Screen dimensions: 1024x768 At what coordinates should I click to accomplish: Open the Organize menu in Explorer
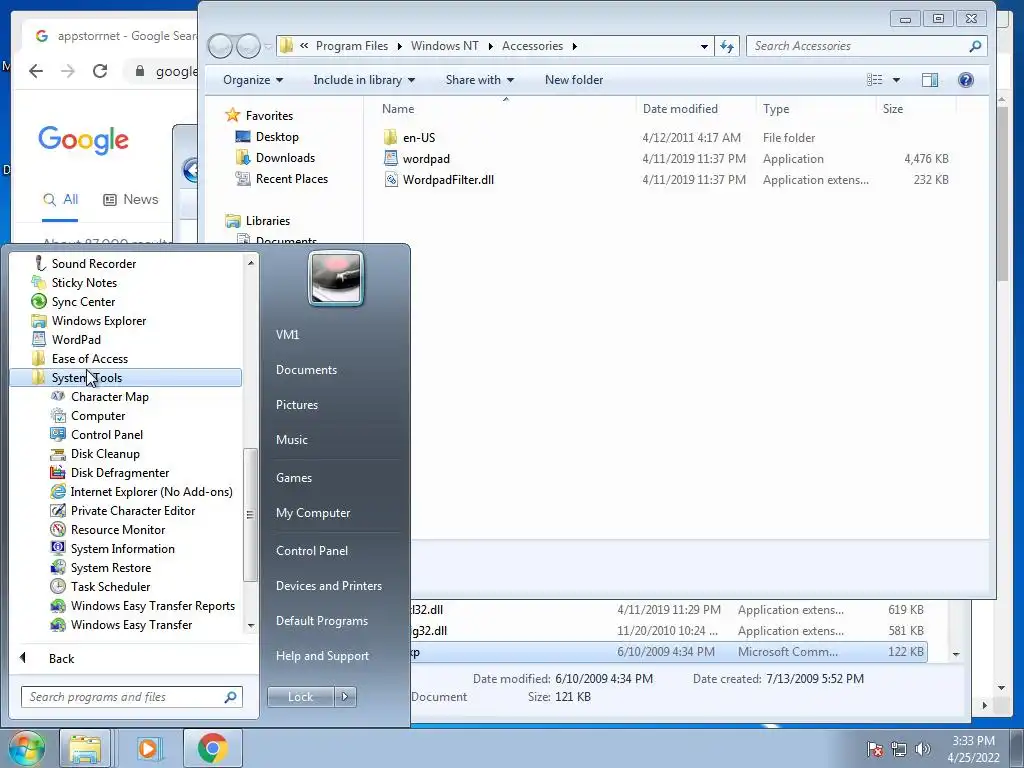253,80
